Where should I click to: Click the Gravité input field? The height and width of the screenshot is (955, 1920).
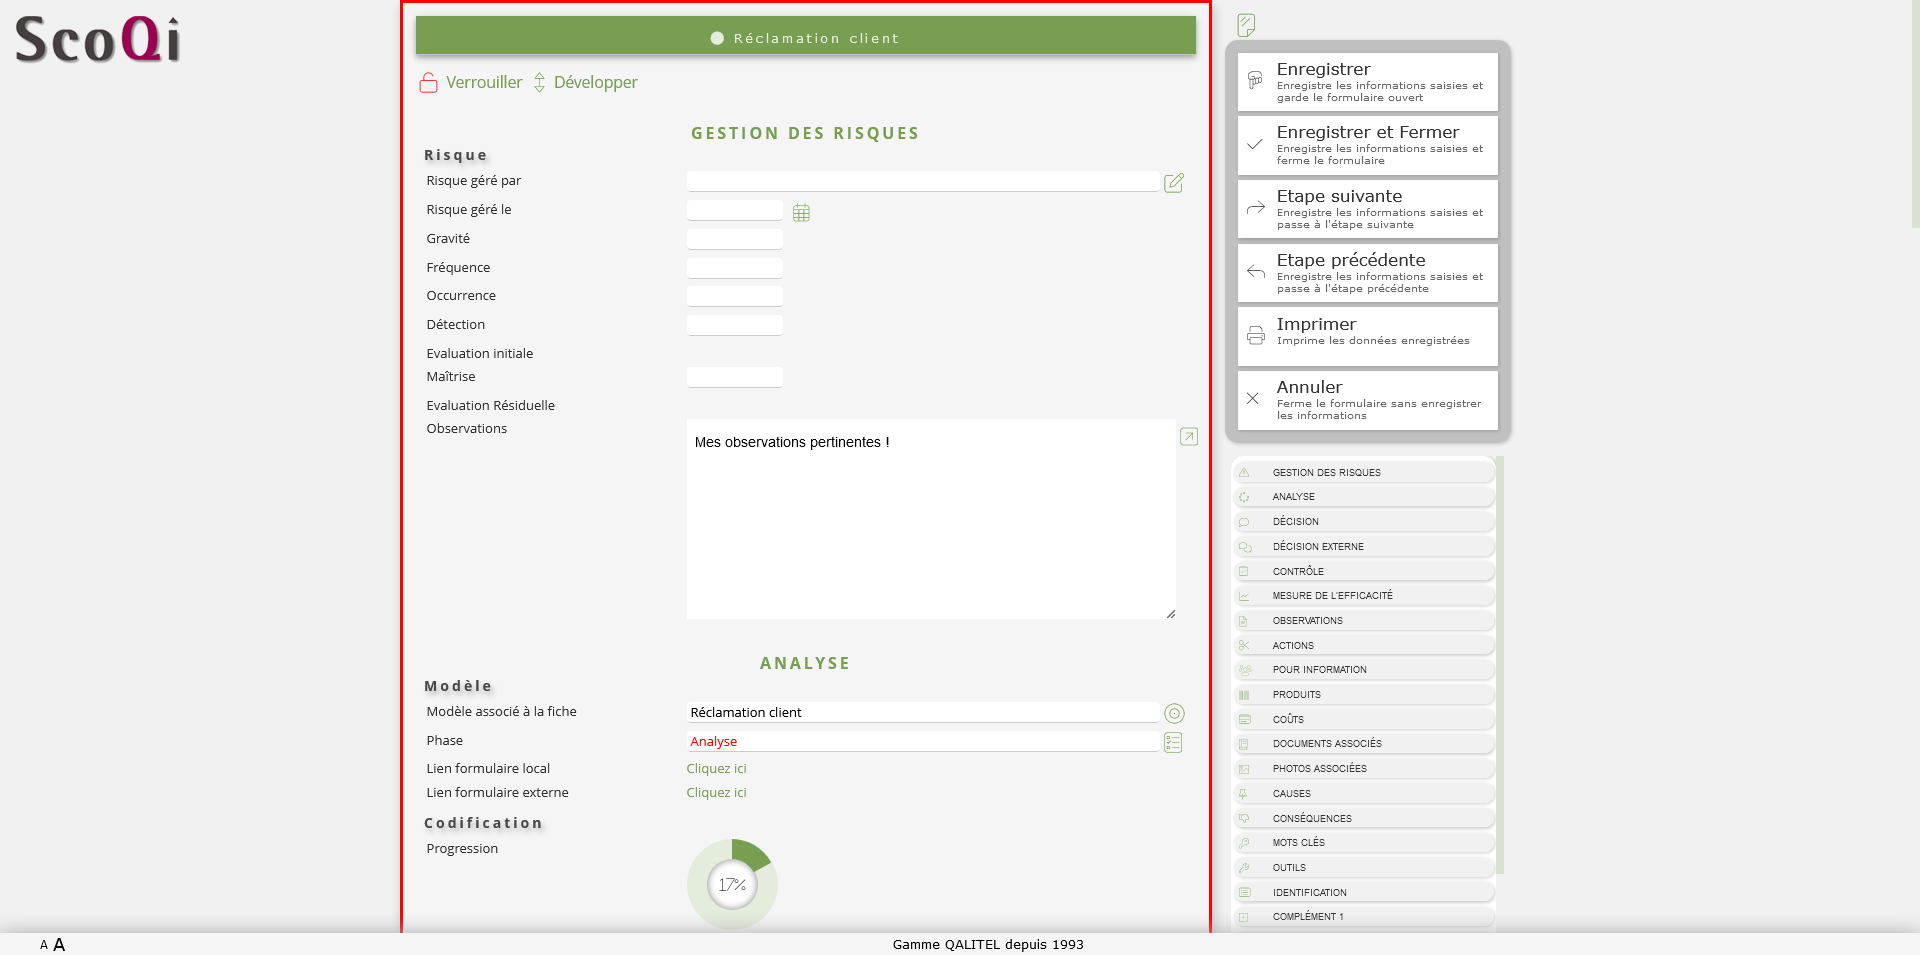click(x=735, y=239)
